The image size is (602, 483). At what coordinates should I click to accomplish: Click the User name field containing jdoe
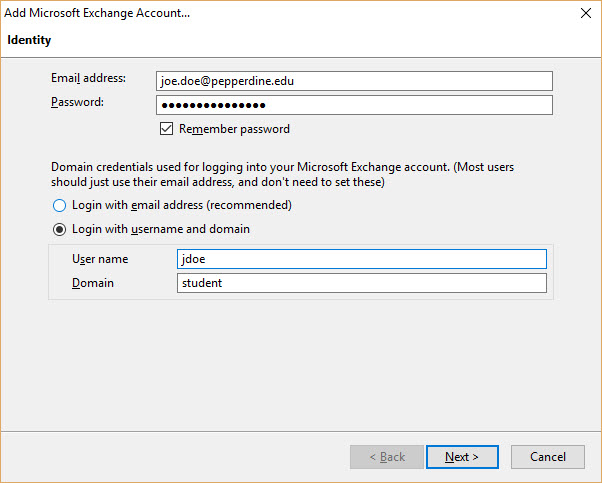click(x=361, y=259)
